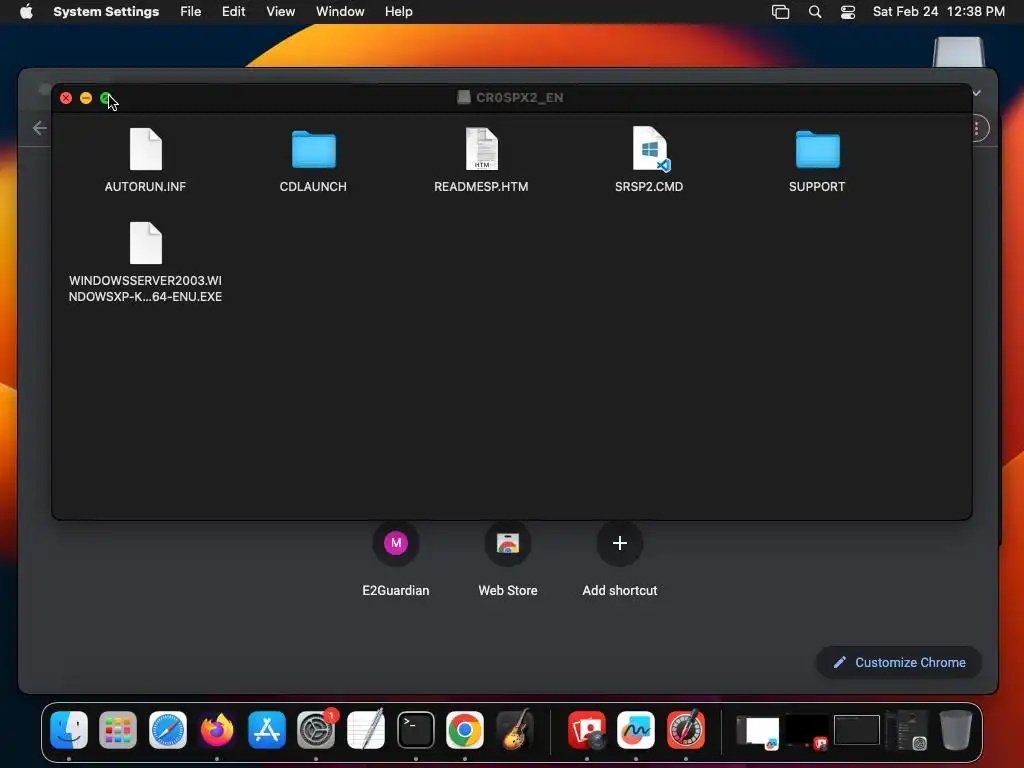Launch Firefox from the Dock

[217, 729]
